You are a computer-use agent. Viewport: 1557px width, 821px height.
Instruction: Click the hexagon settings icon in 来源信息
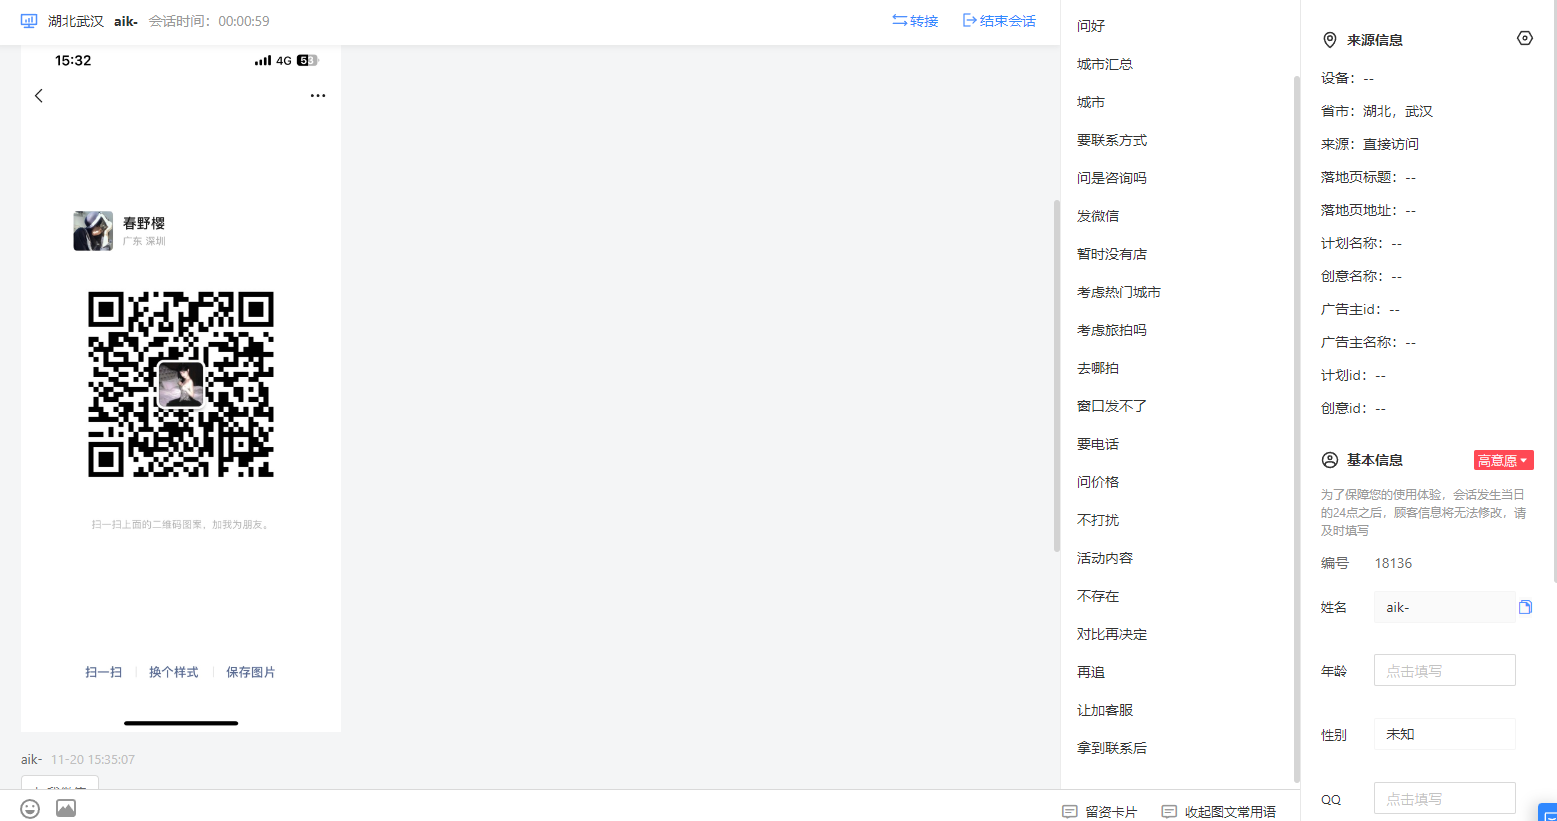click(x=1525, y=38)
